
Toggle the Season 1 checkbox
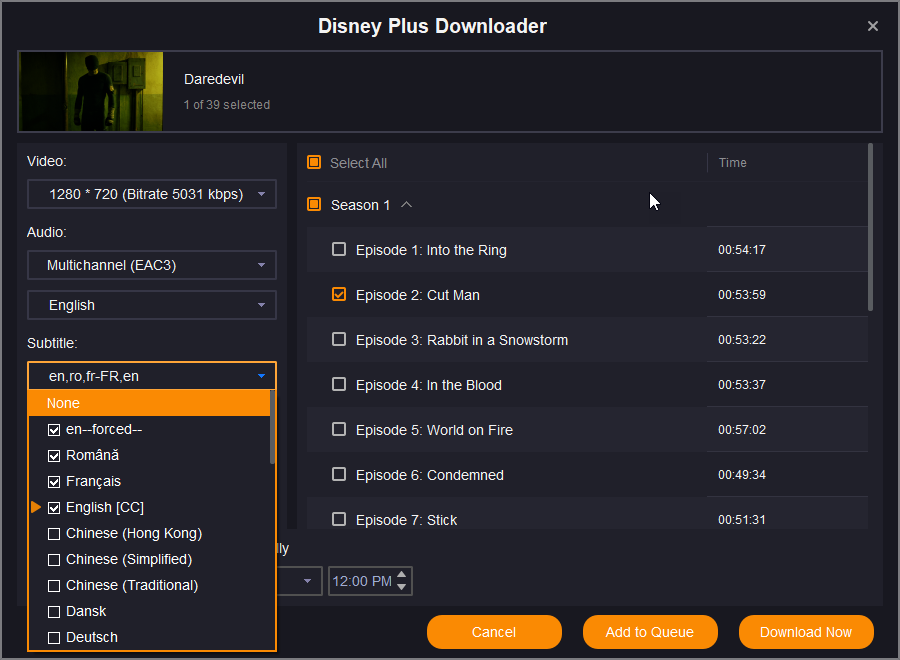(314, 204)
